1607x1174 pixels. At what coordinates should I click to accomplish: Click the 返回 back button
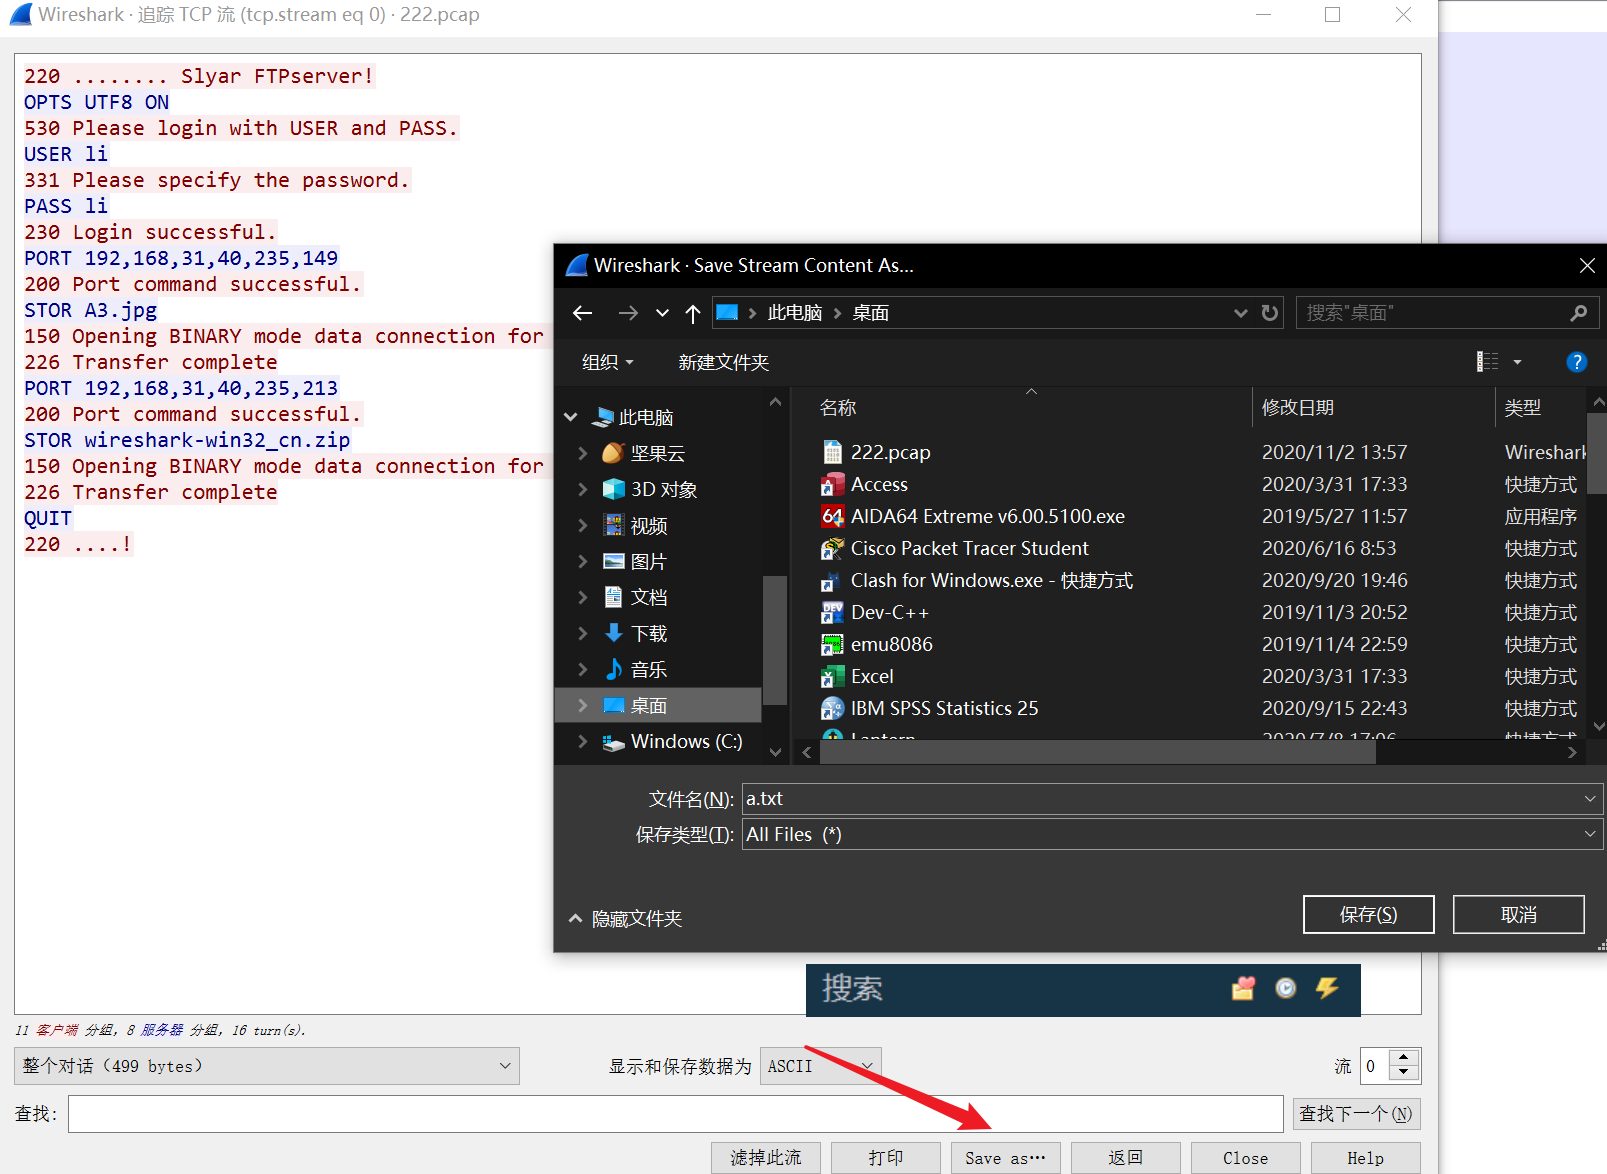(x=1126, y=1158)
